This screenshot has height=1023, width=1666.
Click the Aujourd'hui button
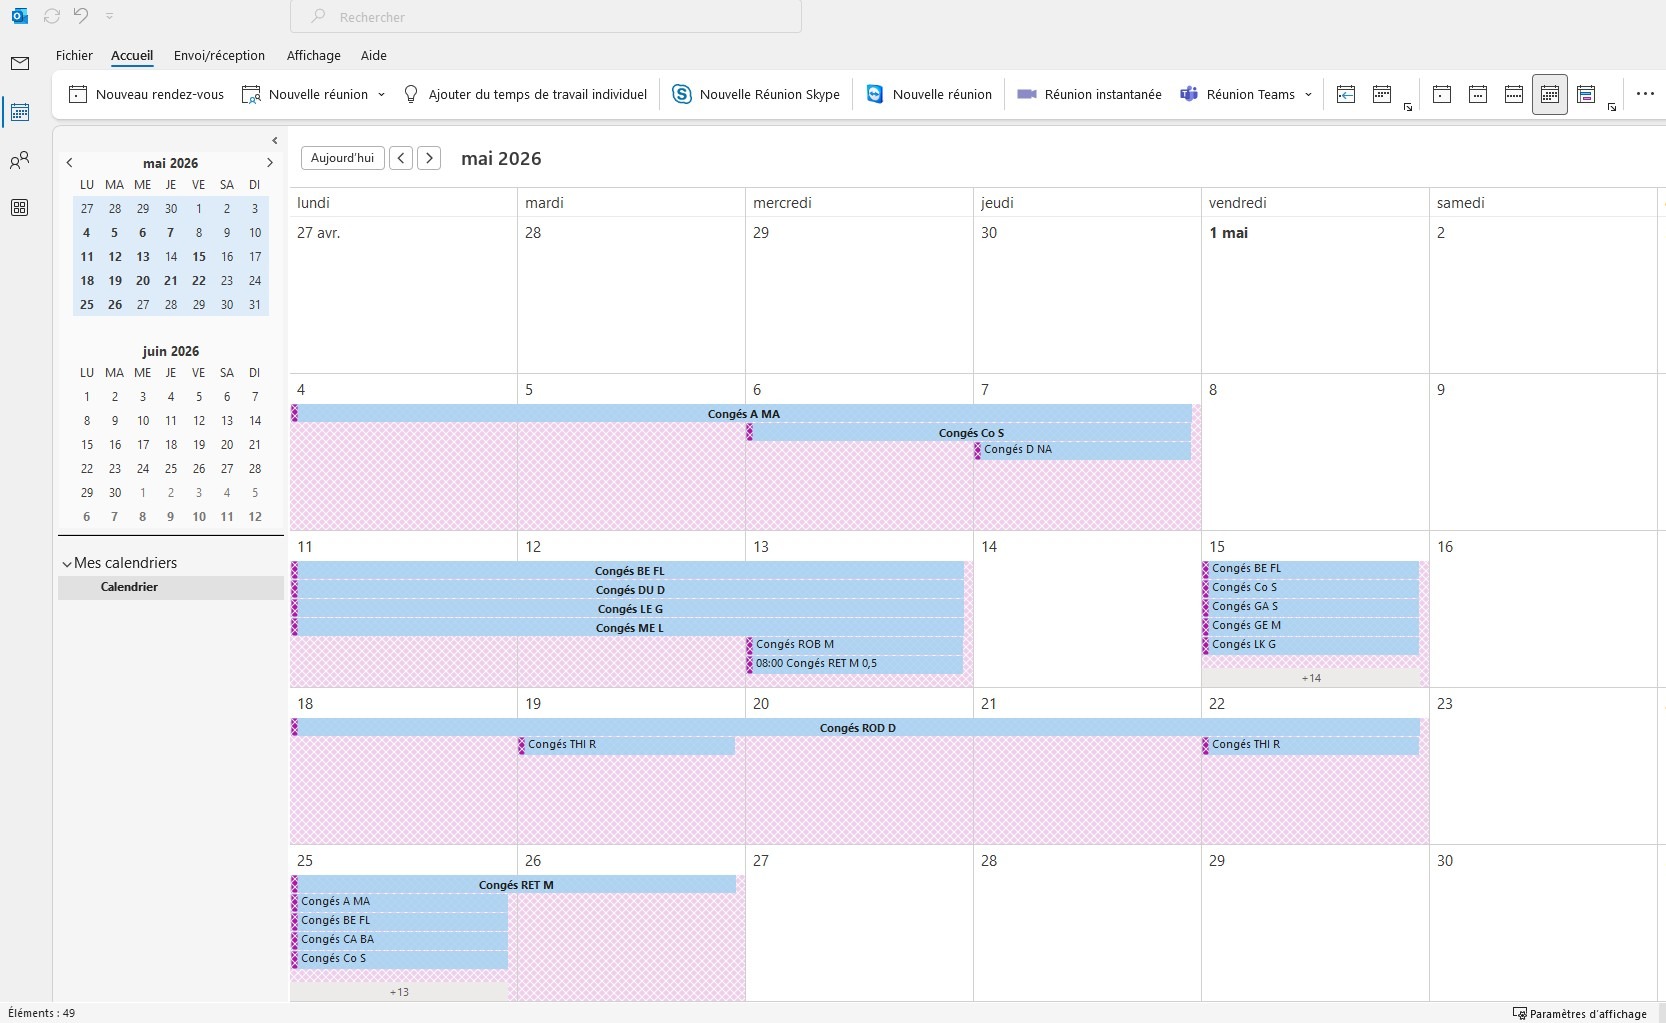click(342, 158)
